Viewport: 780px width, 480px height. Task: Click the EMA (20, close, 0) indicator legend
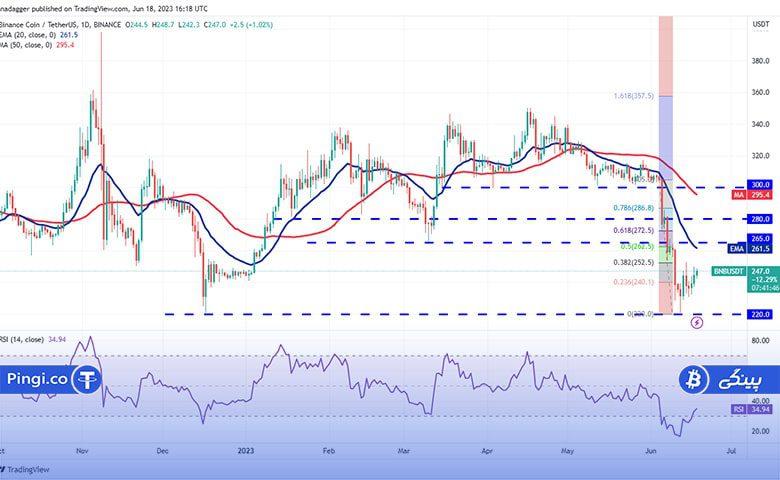coord(39,35)
